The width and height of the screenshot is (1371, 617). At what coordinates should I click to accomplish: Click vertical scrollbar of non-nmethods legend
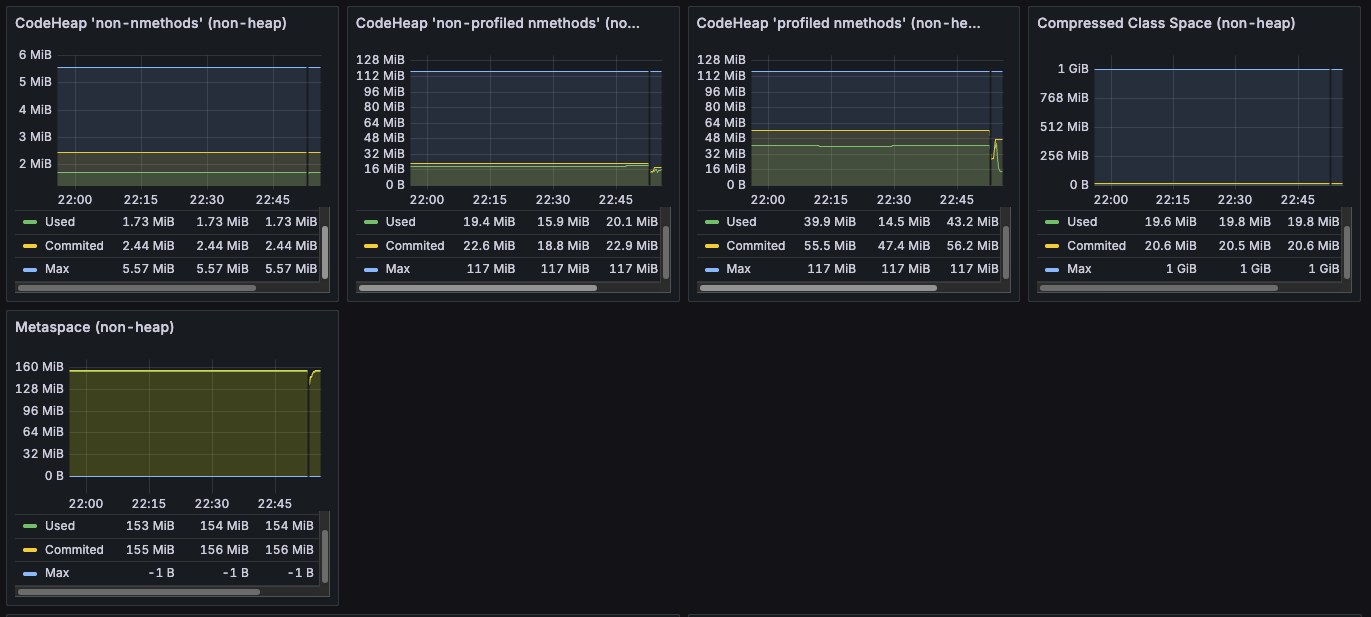pos(325,252)
